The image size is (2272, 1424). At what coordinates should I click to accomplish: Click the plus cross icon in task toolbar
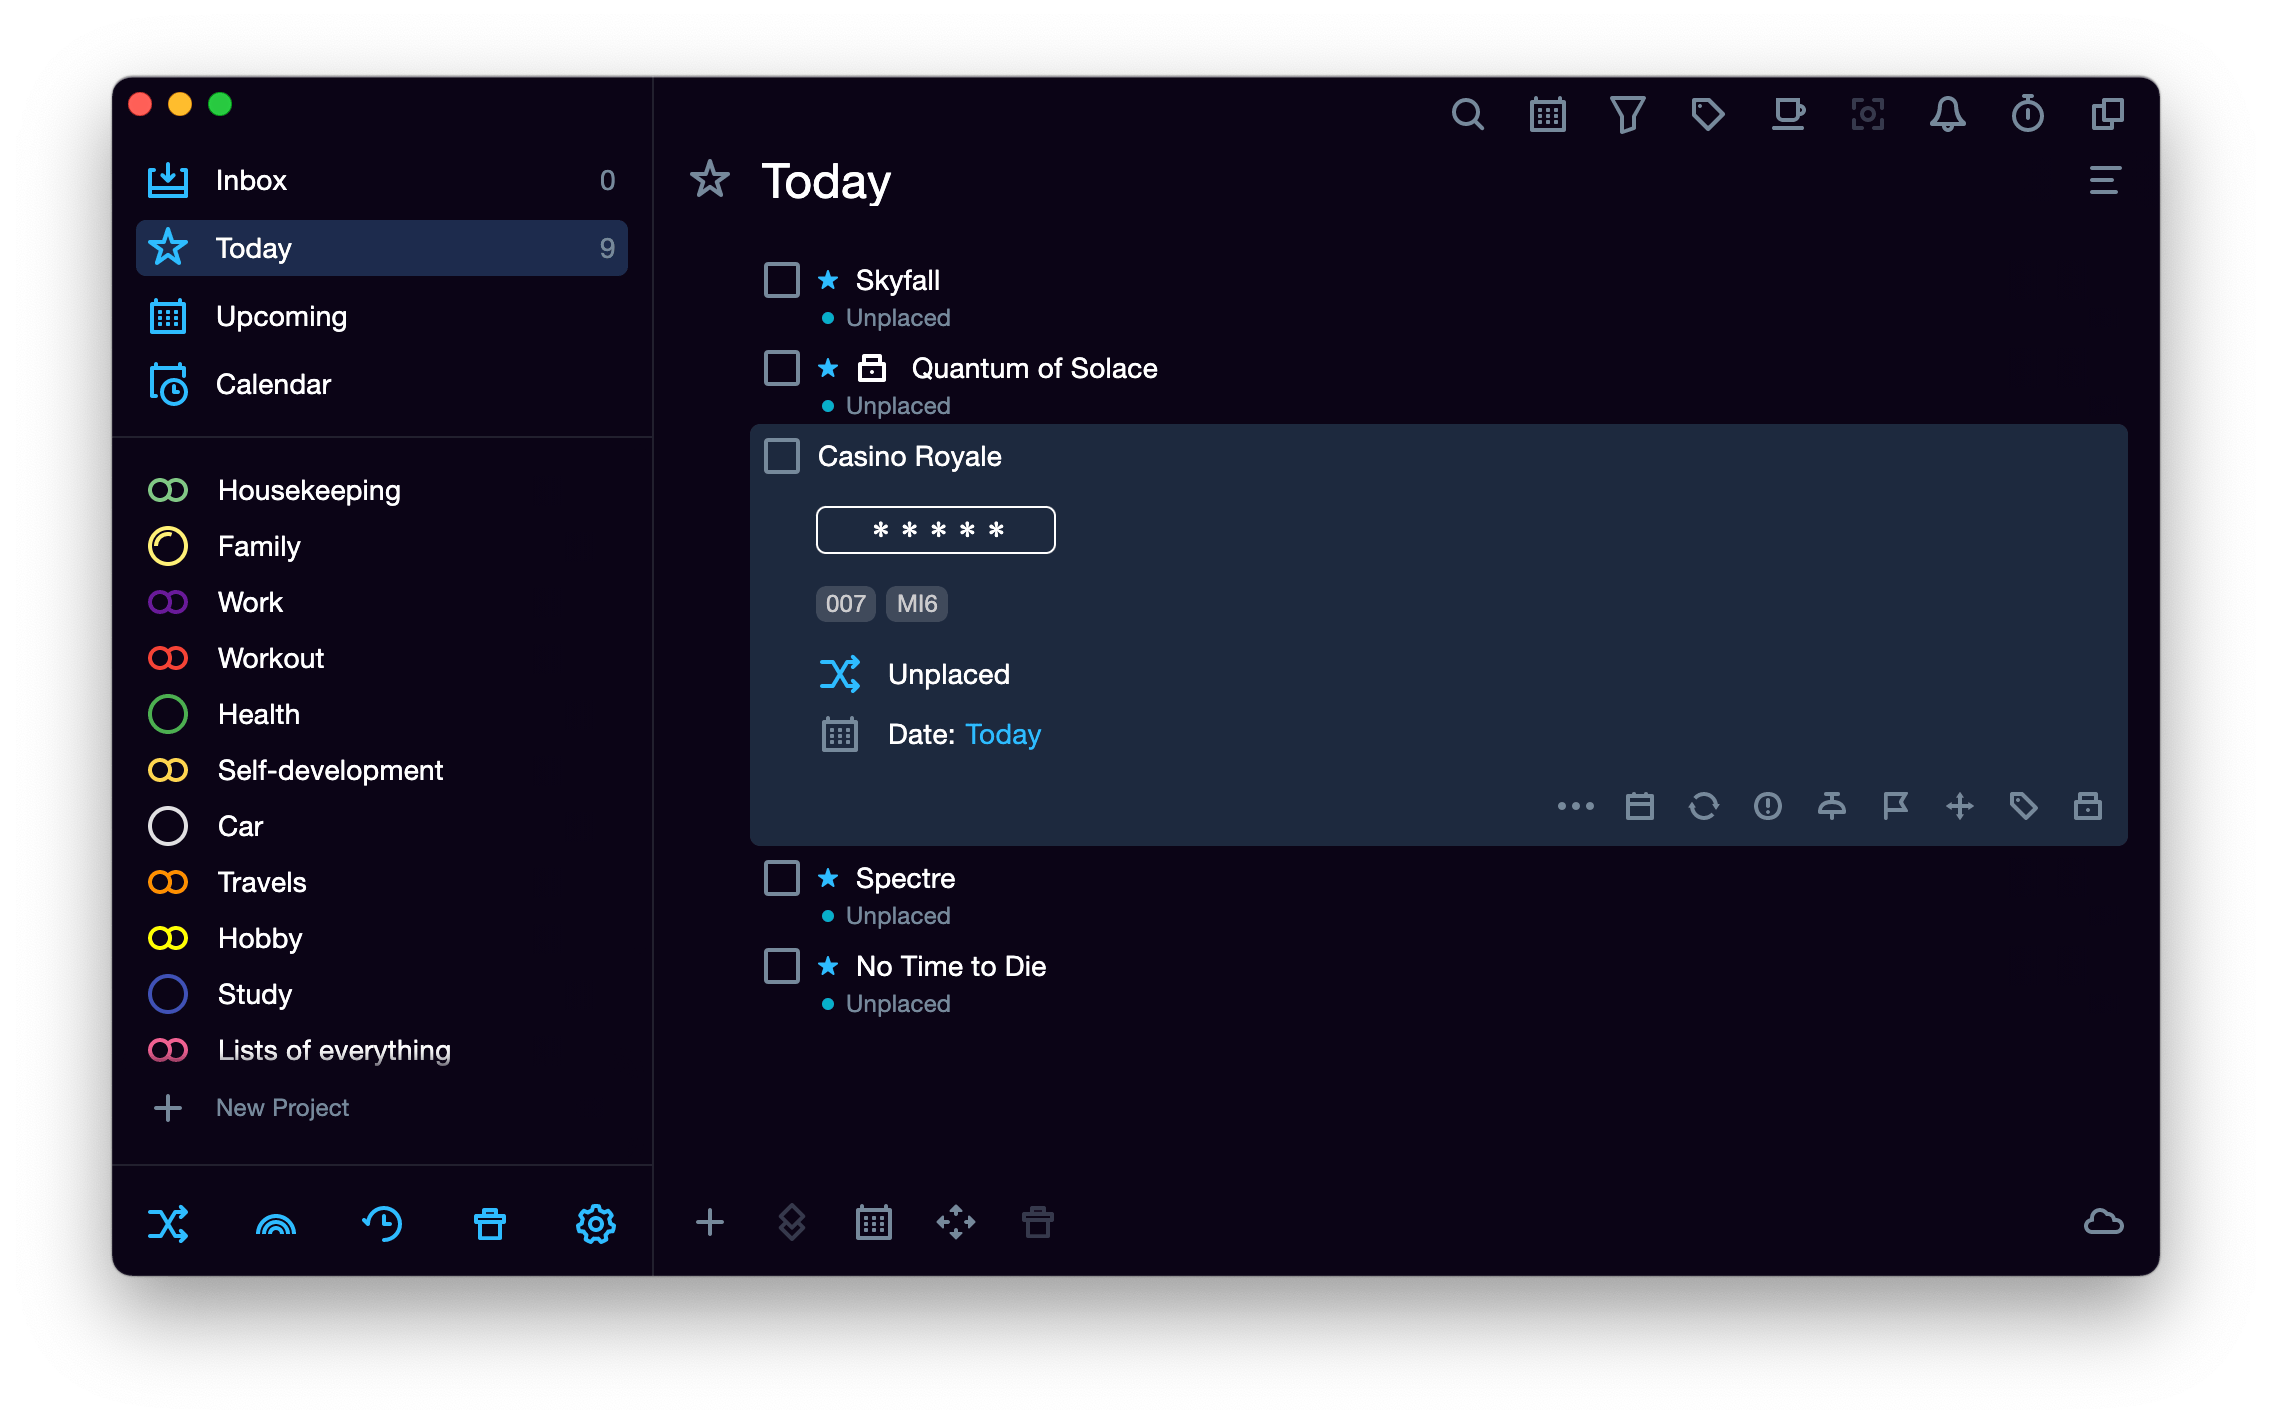point(1960,806)
